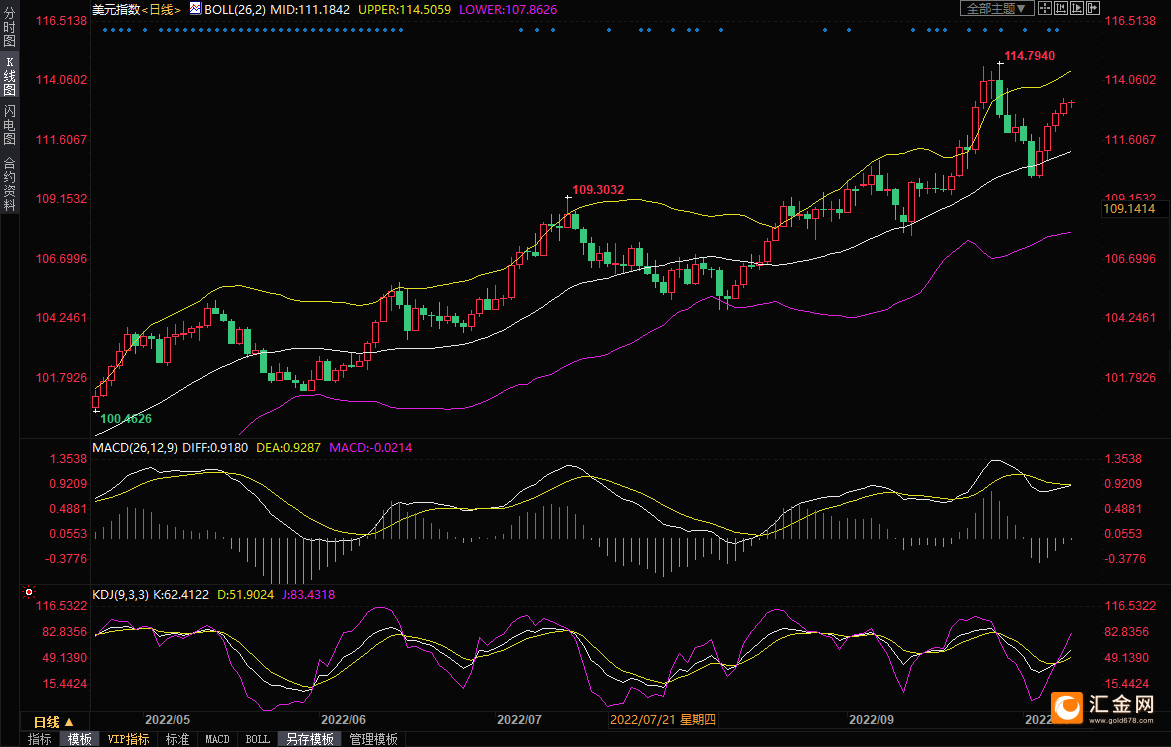Image resolution: width=1171 pixels, height=747 pixels.
Task: Click the 美元指数 chart title
Action: coord(116,10)
